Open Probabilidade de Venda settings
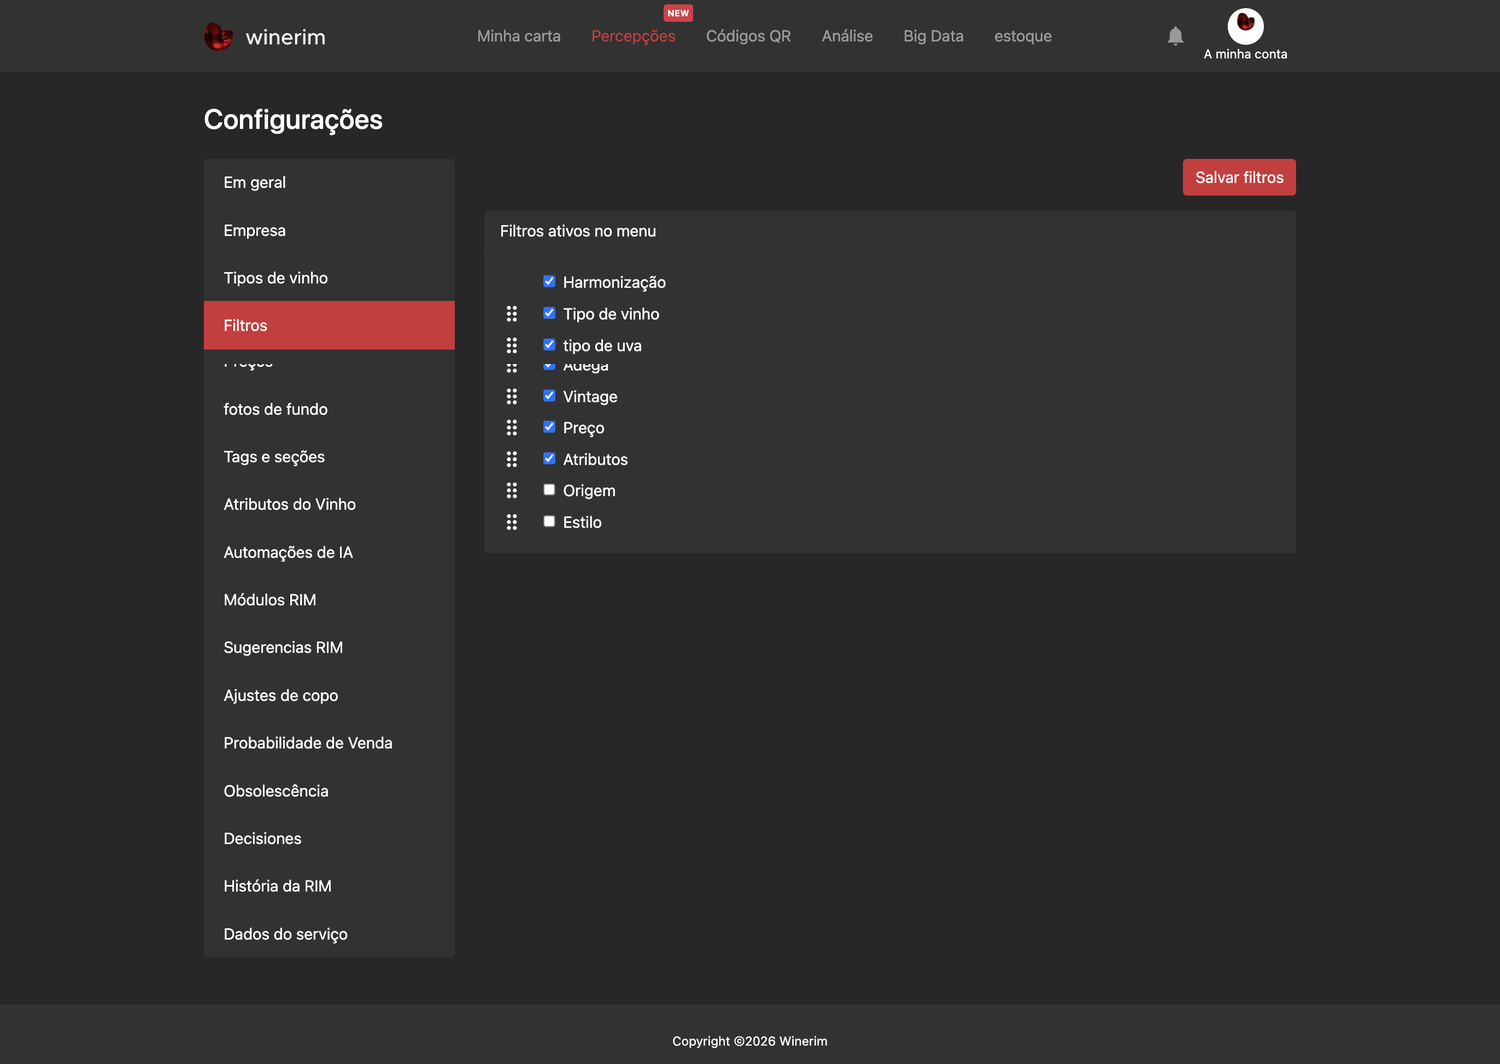The image size is (1500, 1064). tap(329, 743)
